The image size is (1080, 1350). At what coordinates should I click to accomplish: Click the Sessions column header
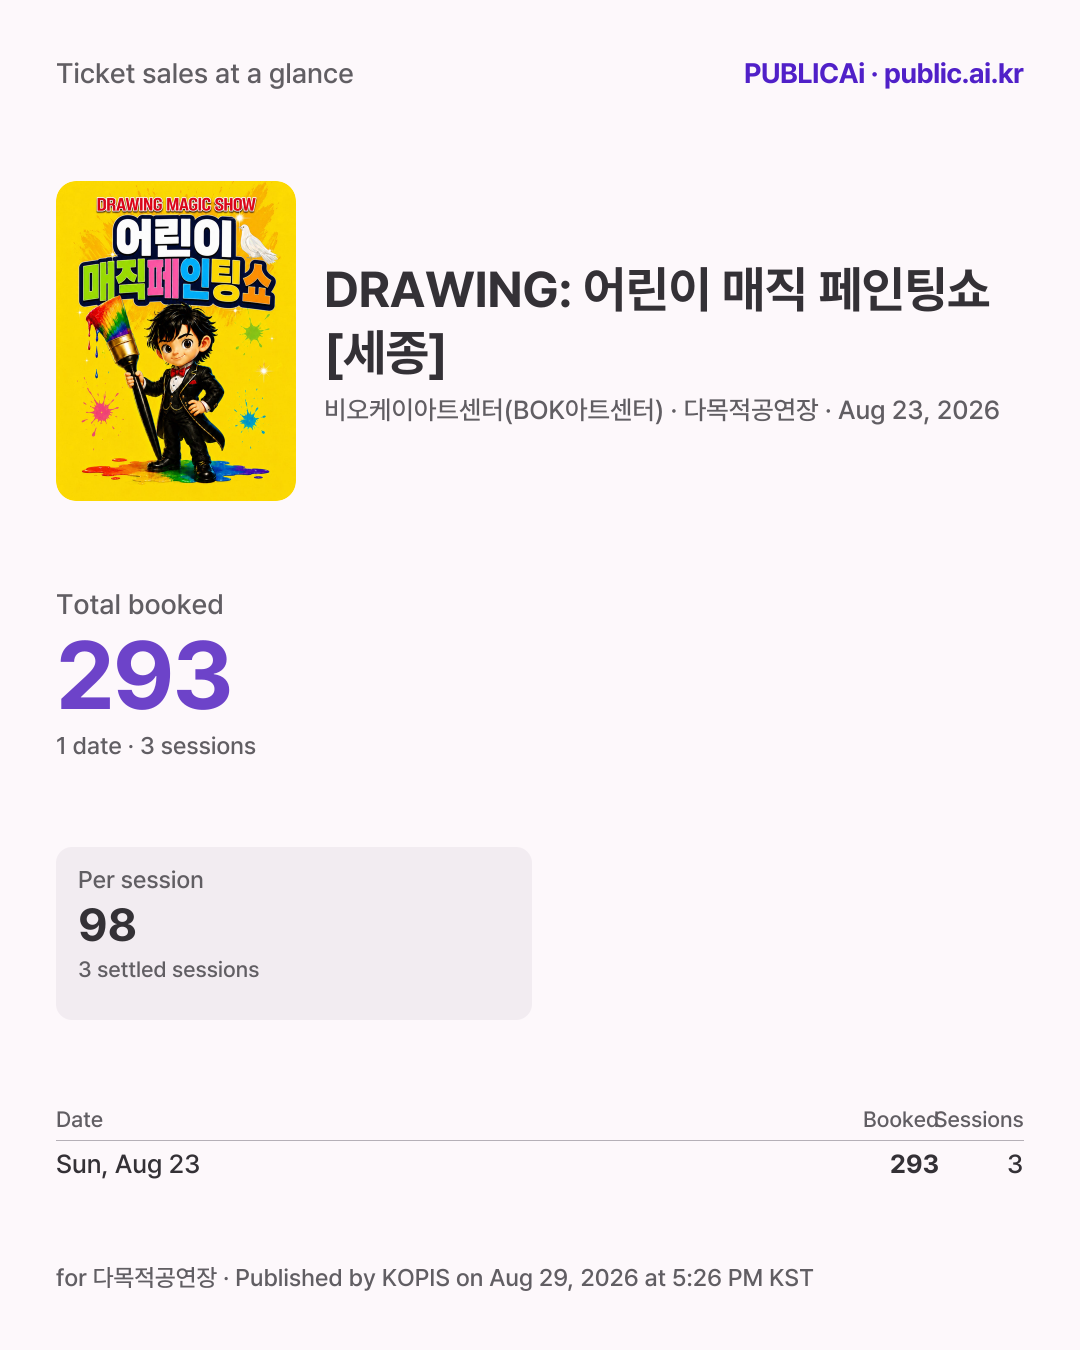[981, 1120]
